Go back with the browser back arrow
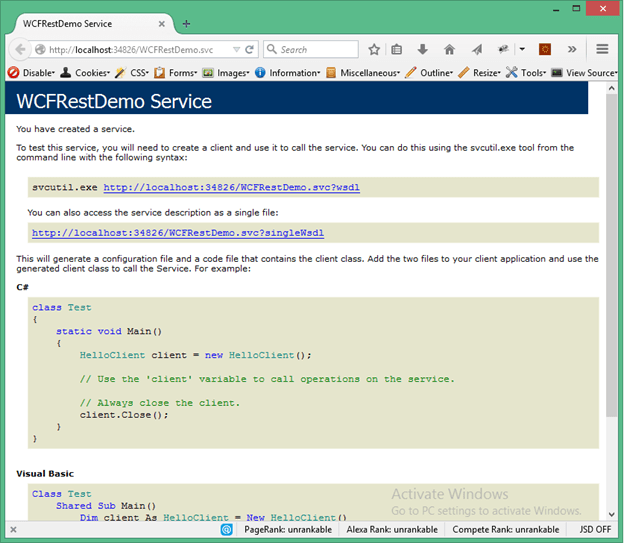Viewport: 624px width, 543px height. tap(20, 49)
